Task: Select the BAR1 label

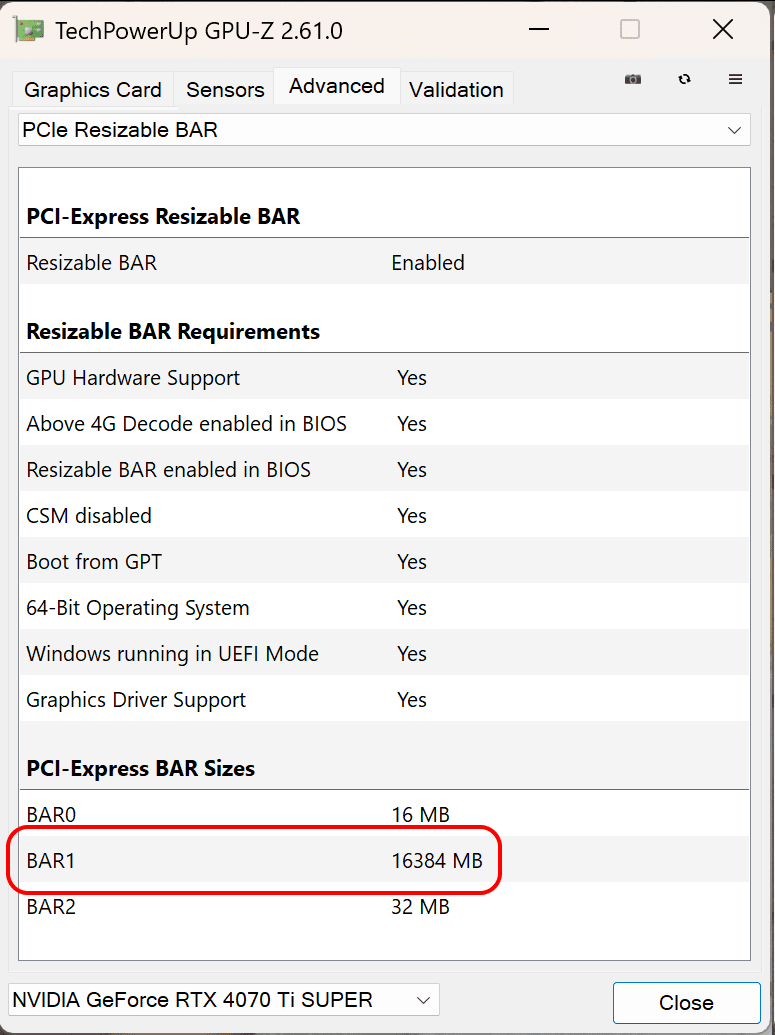Action: 51,861
